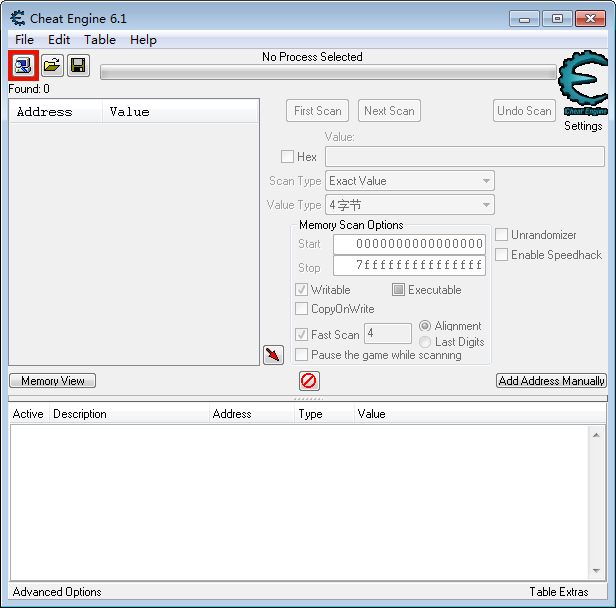The height and width of the screenshot is (608, 616).
Task: Toggle the Fast Scan checkbox
Action: pos(301,335)
